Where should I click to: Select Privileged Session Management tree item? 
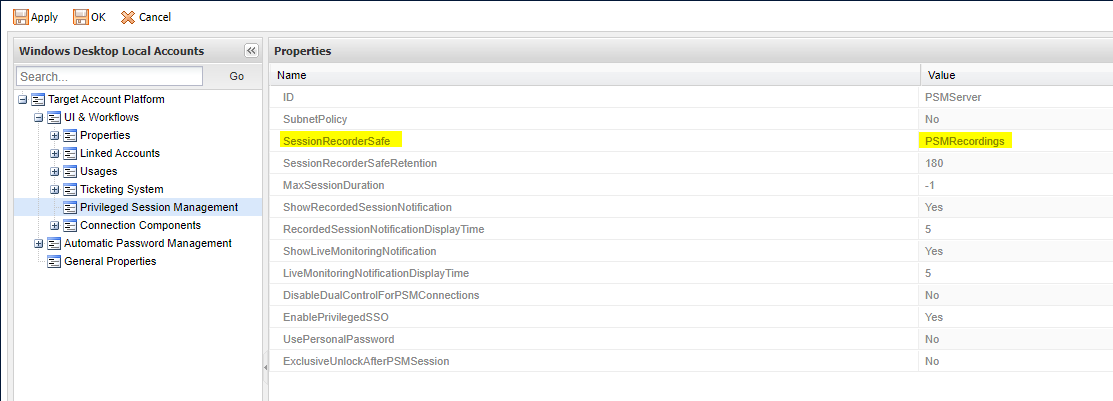point(158,208)
